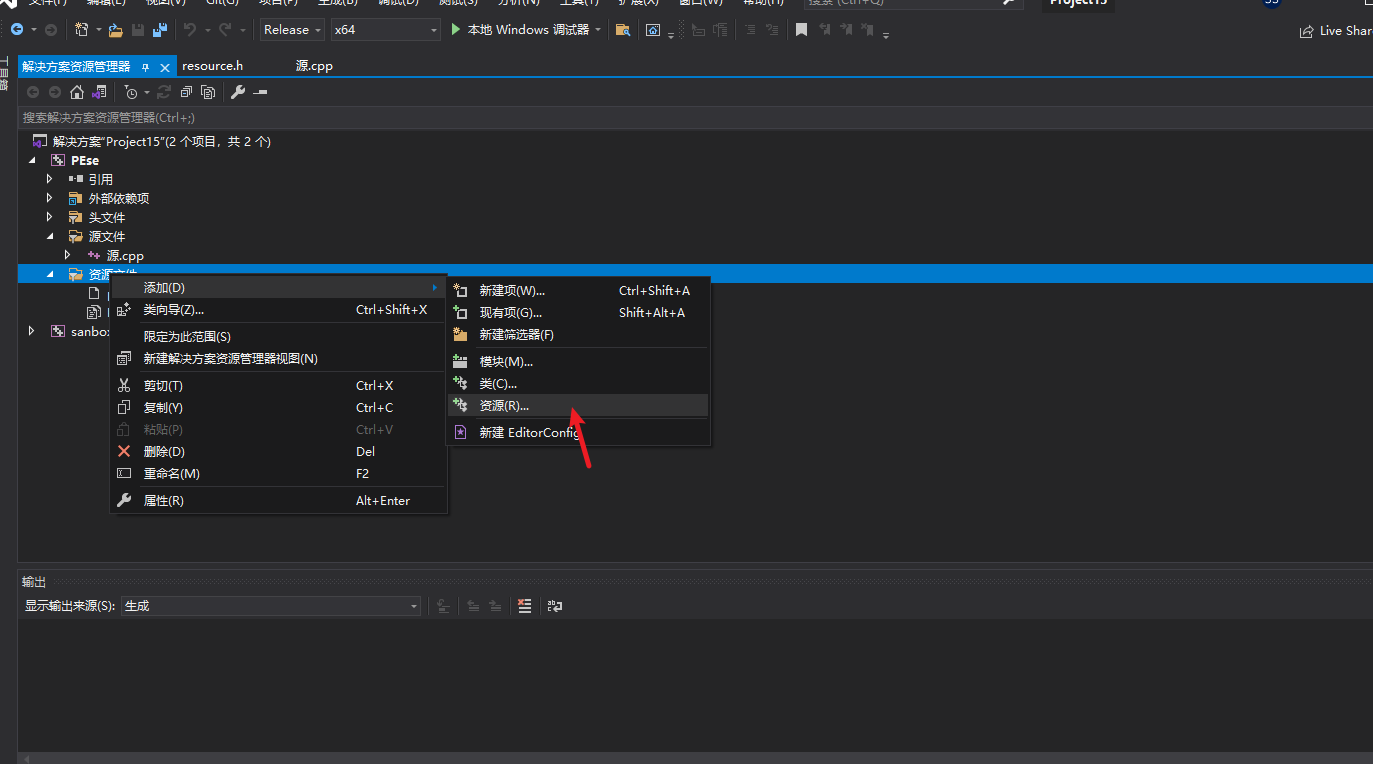1373x764 pixels.
Task: Click the find in files icon
Action: [x=623, y=30]
